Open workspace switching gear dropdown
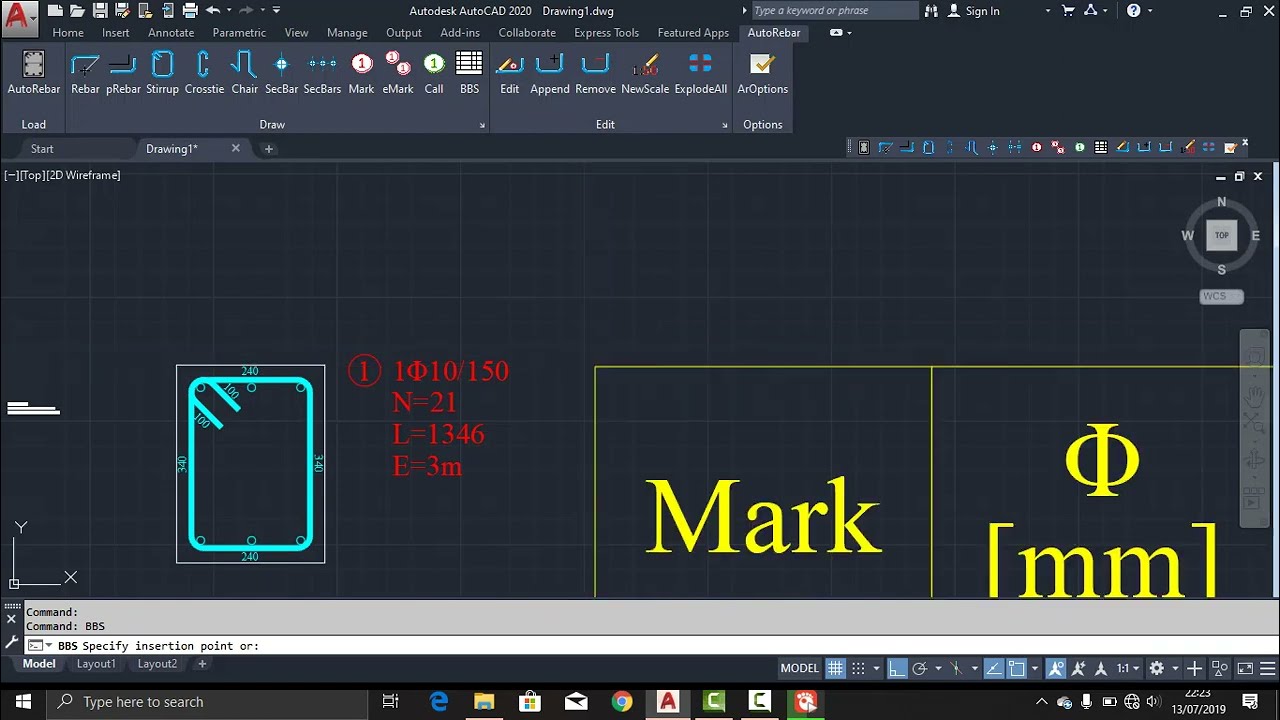The image size is (1280, 720). coord(1176,668)
